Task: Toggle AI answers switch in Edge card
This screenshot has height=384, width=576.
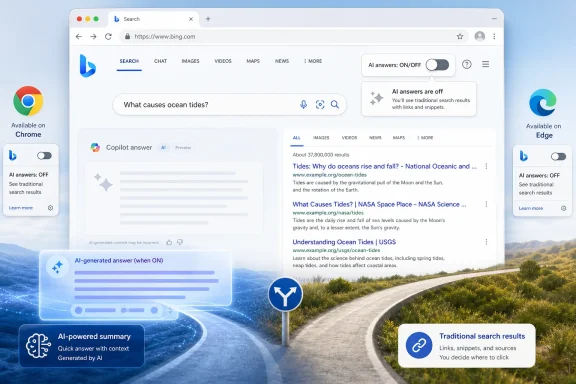Action: (558, 157)
